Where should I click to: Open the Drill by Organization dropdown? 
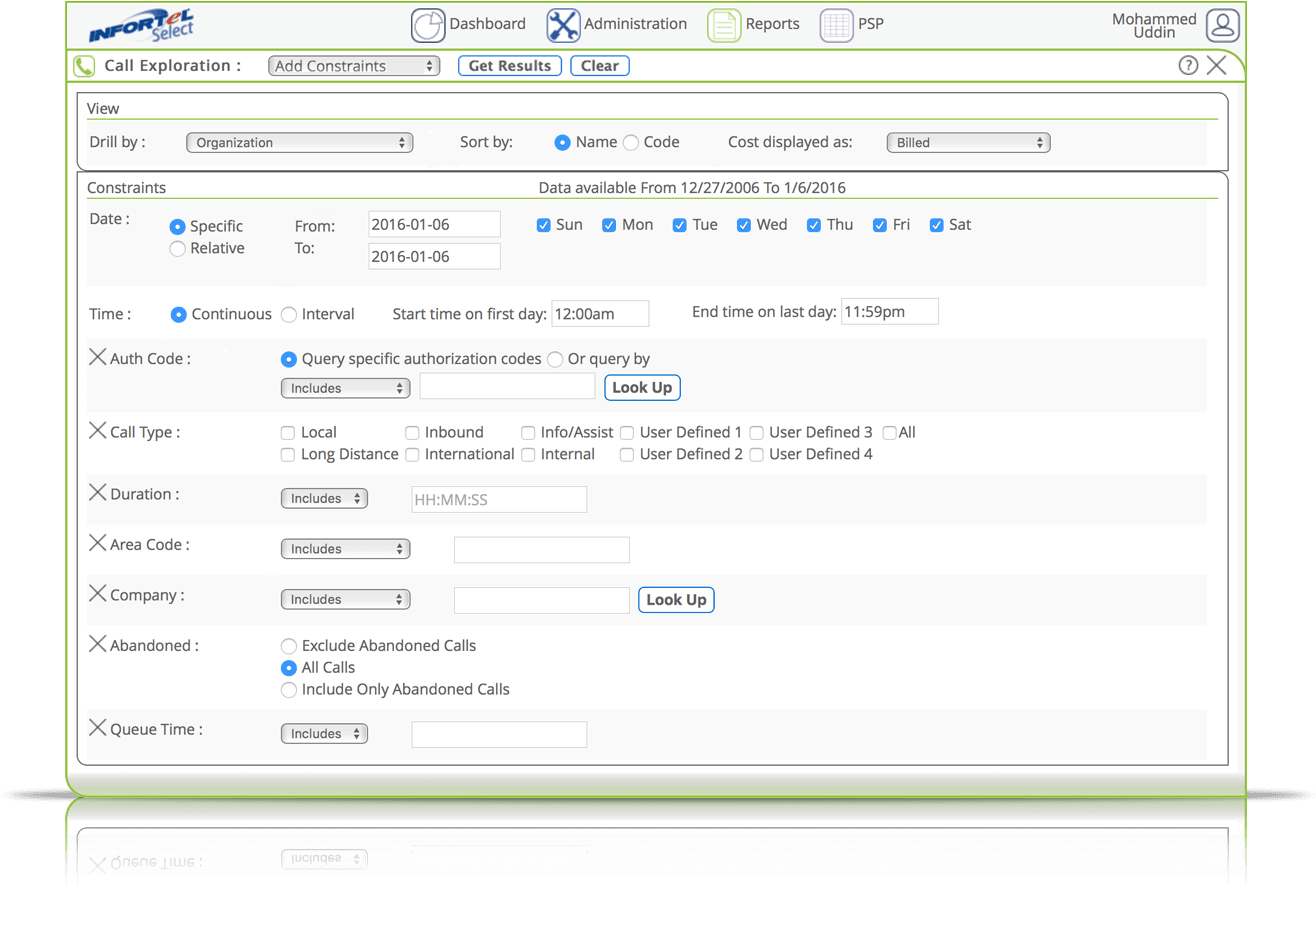[299, 142]
